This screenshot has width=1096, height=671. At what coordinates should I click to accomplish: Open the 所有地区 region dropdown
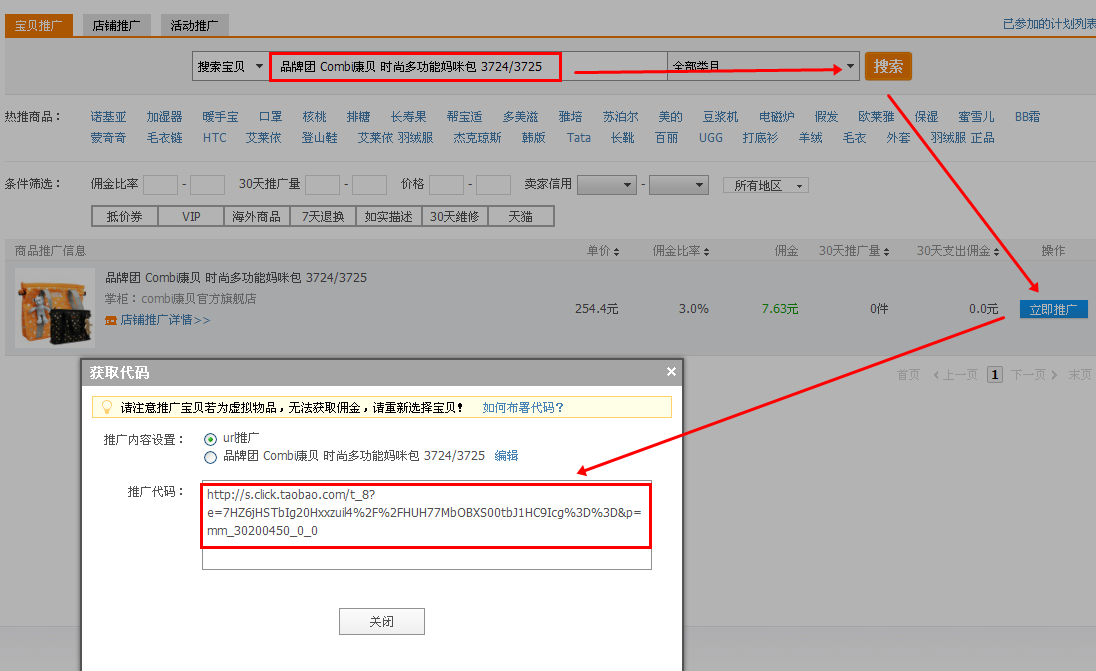point(766,185)
